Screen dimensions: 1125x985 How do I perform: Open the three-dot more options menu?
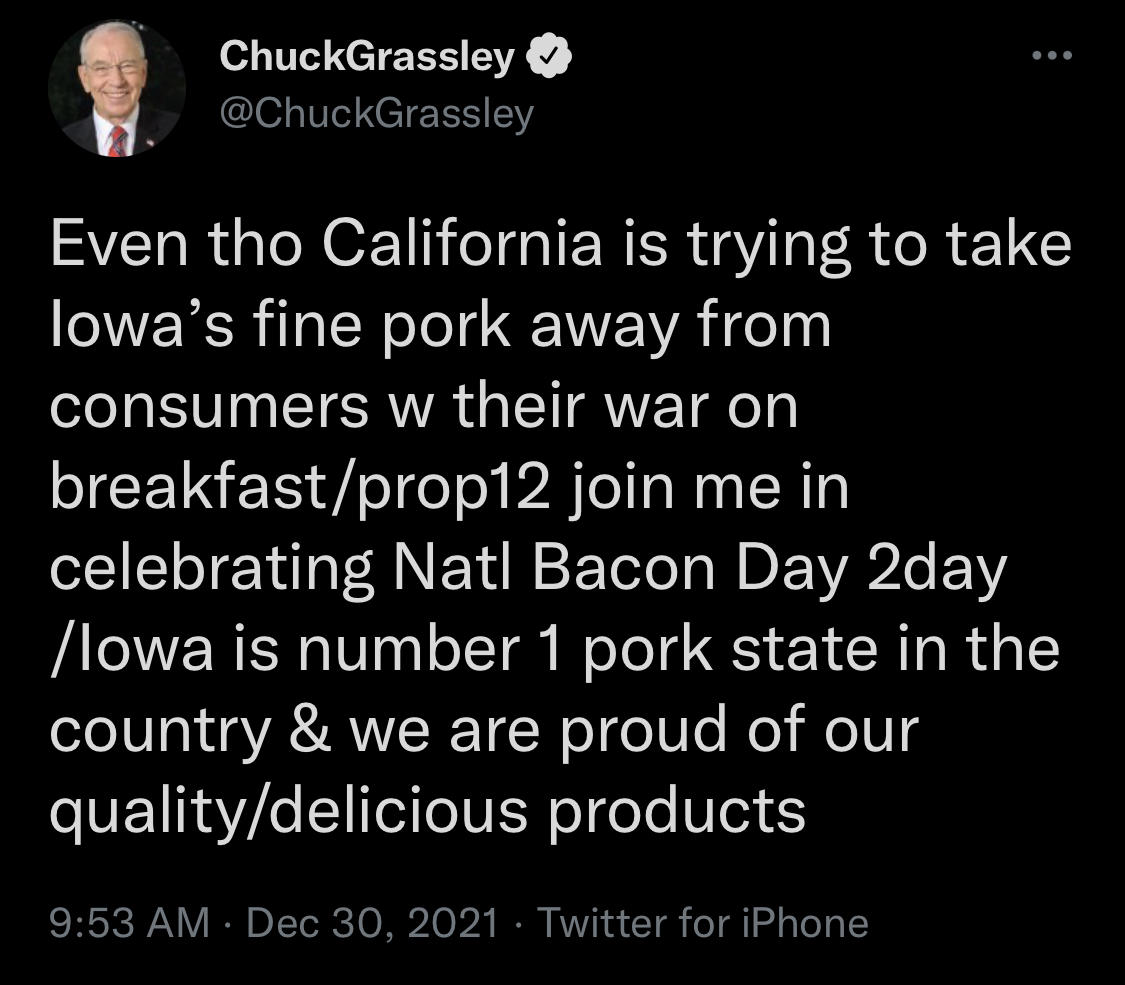1052,56
